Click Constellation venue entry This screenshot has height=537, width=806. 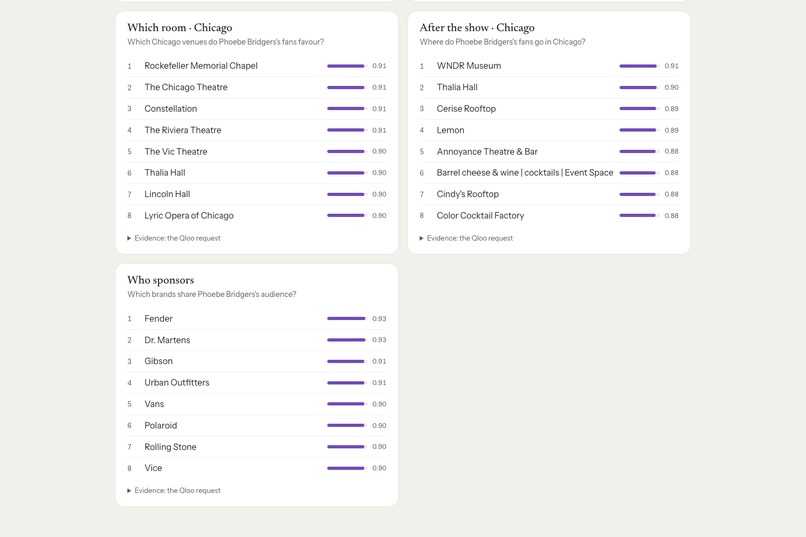pyautogui.click(x=257, y=109)
